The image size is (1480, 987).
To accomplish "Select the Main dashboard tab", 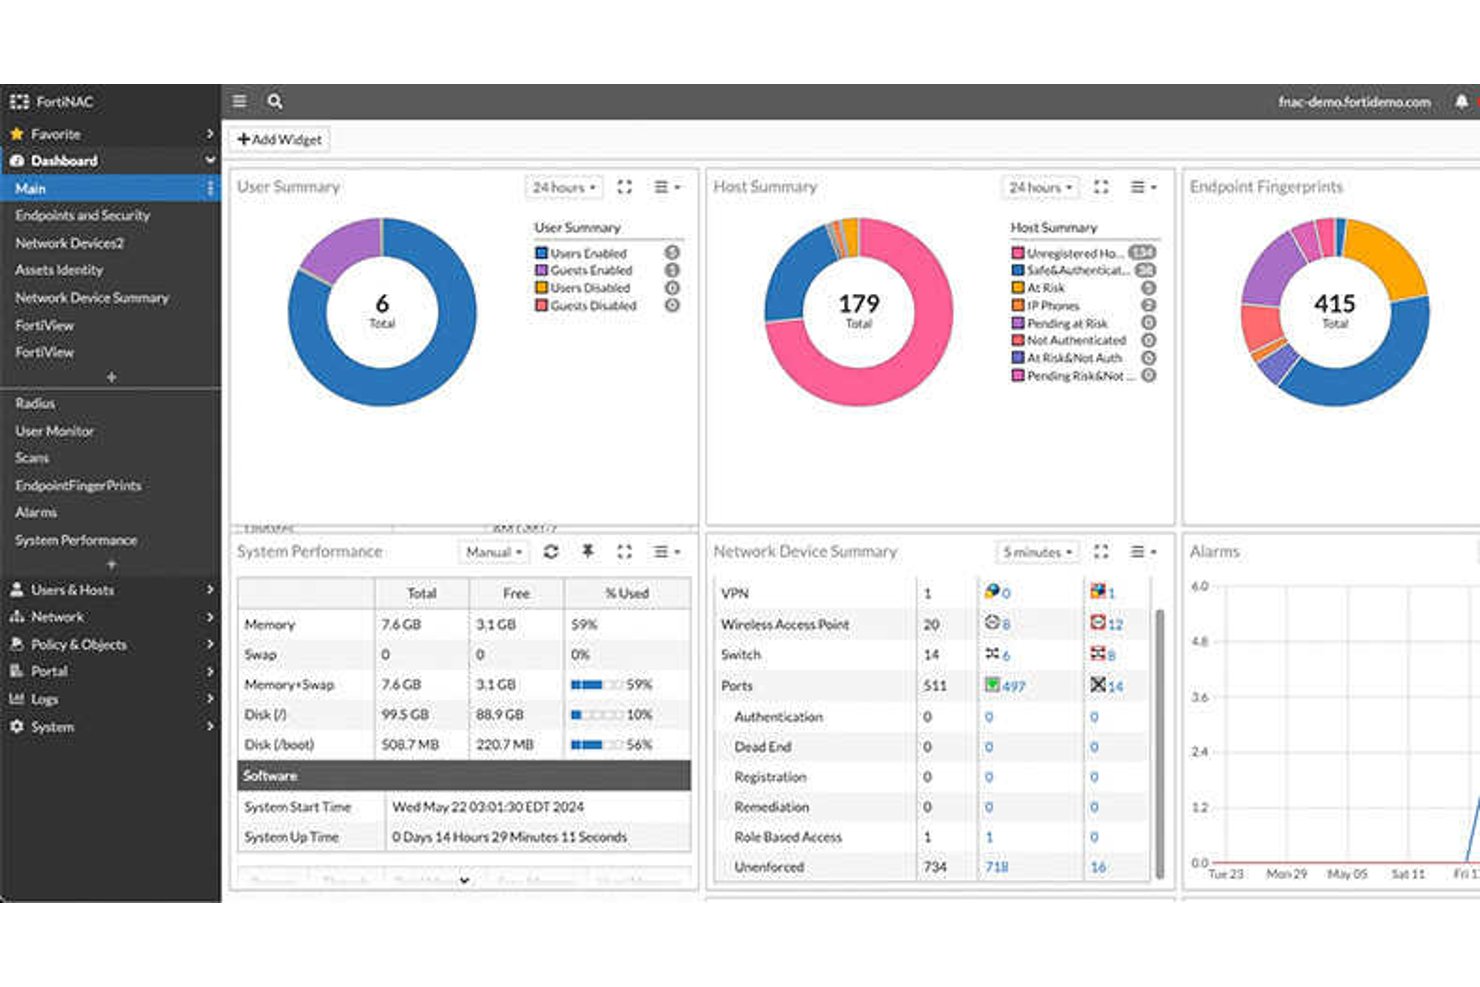I will click(110, 188).
